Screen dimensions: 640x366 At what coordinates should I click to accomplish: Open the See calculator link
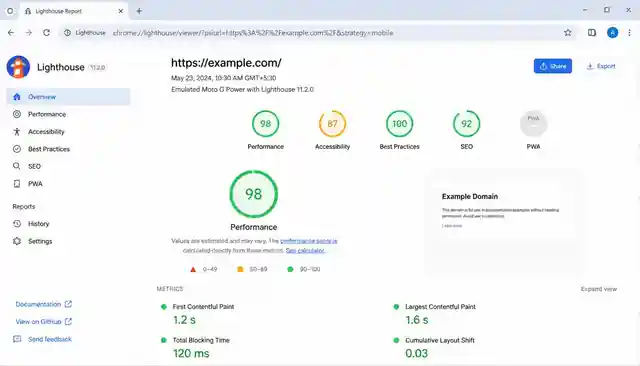(305, 250)
